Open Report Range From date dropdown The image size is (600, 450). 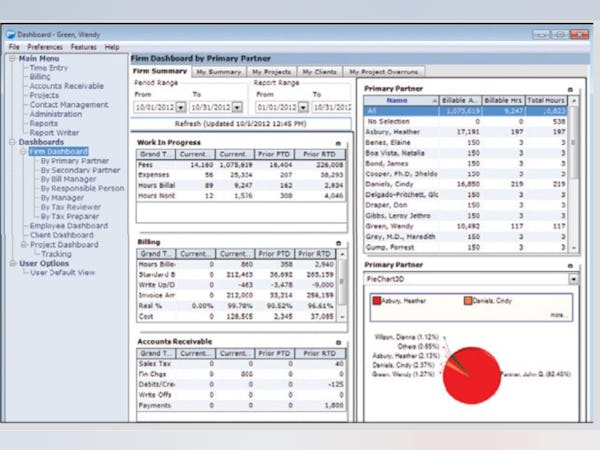pos(303,108)
